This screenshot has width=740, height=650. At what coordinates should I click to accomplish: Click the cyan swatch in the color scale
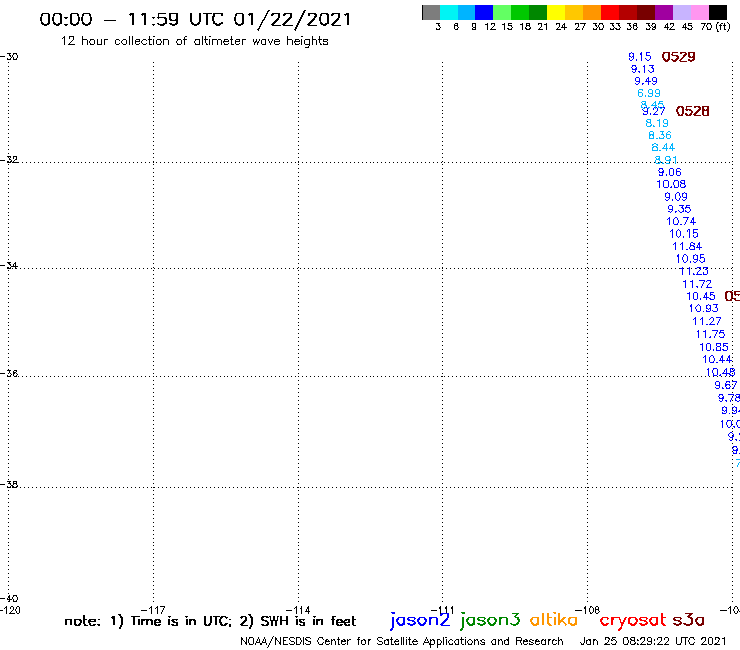point(449,12)
